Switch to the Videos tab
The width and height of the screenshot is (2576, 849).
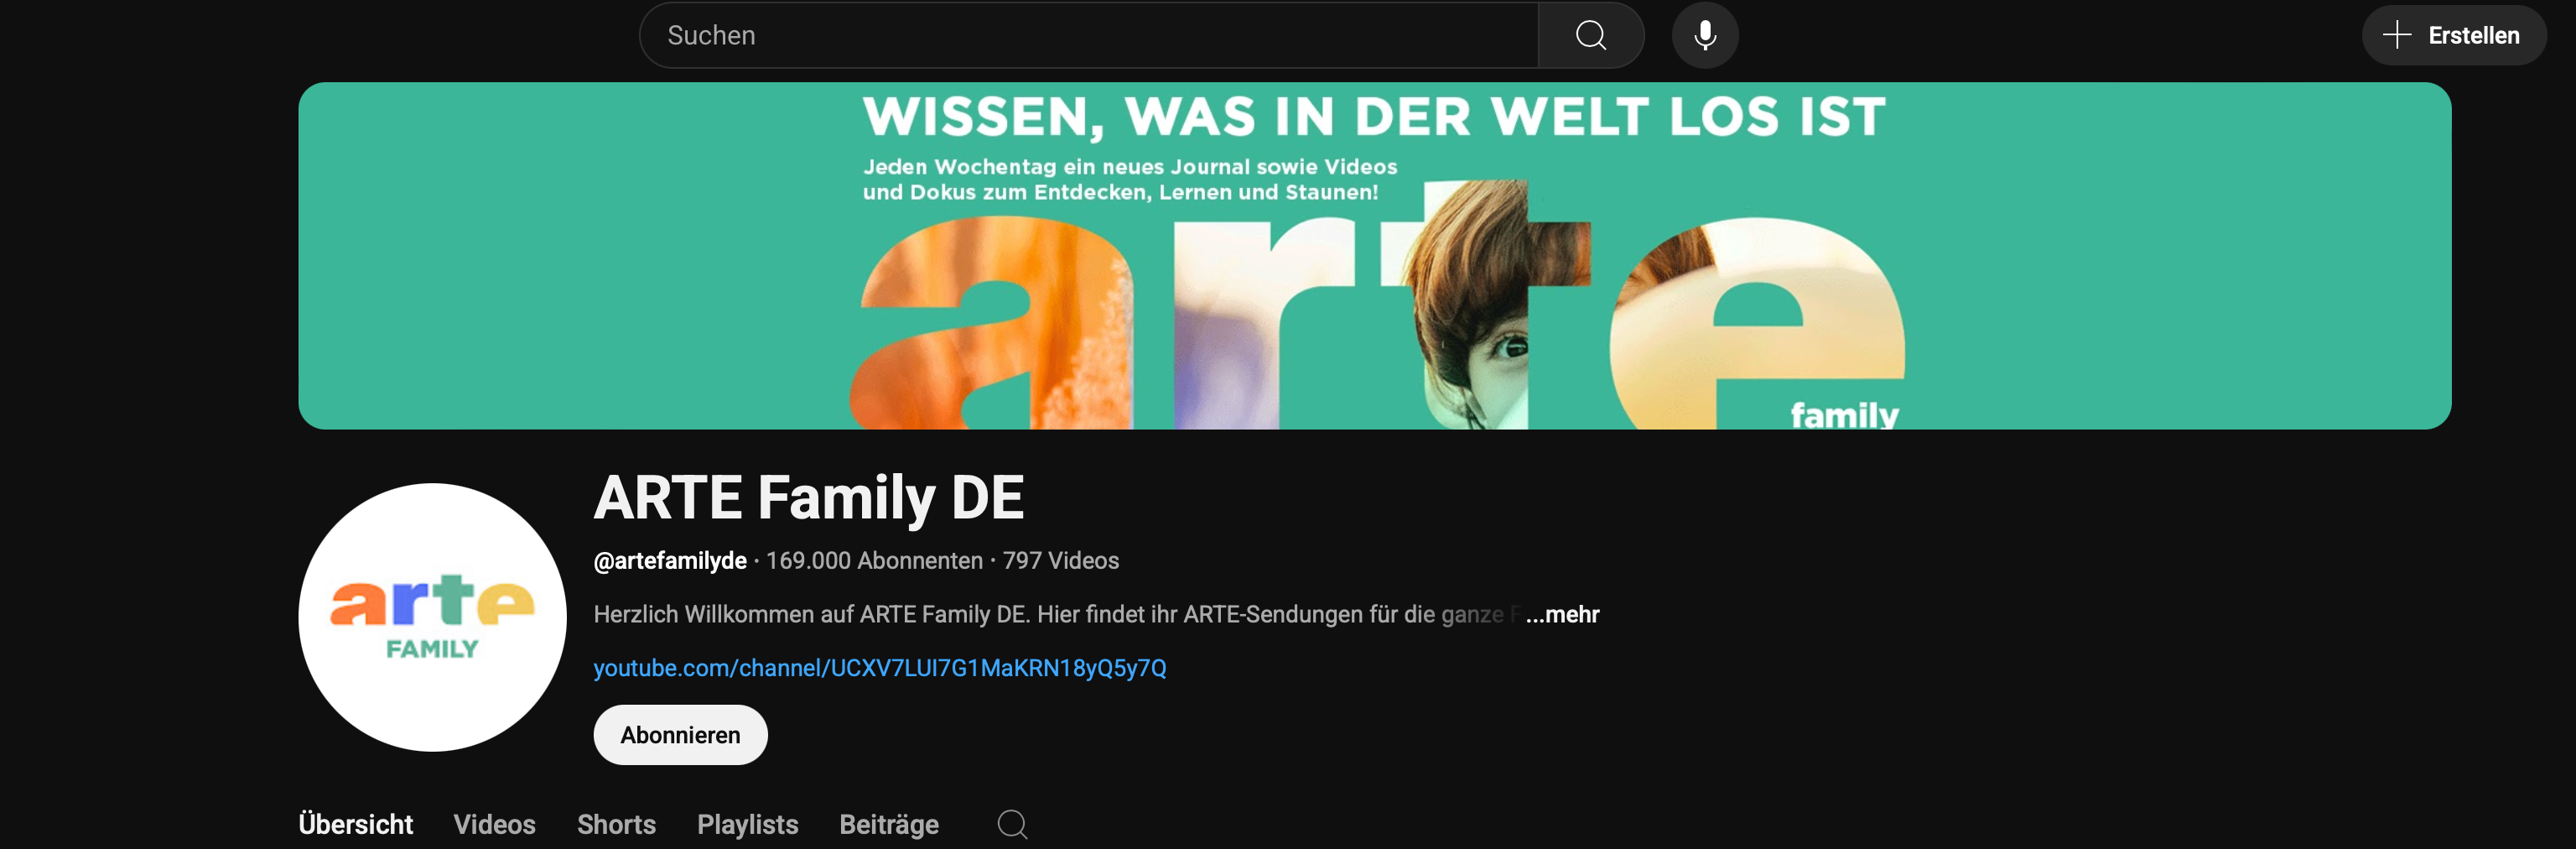tap(494, 824)
